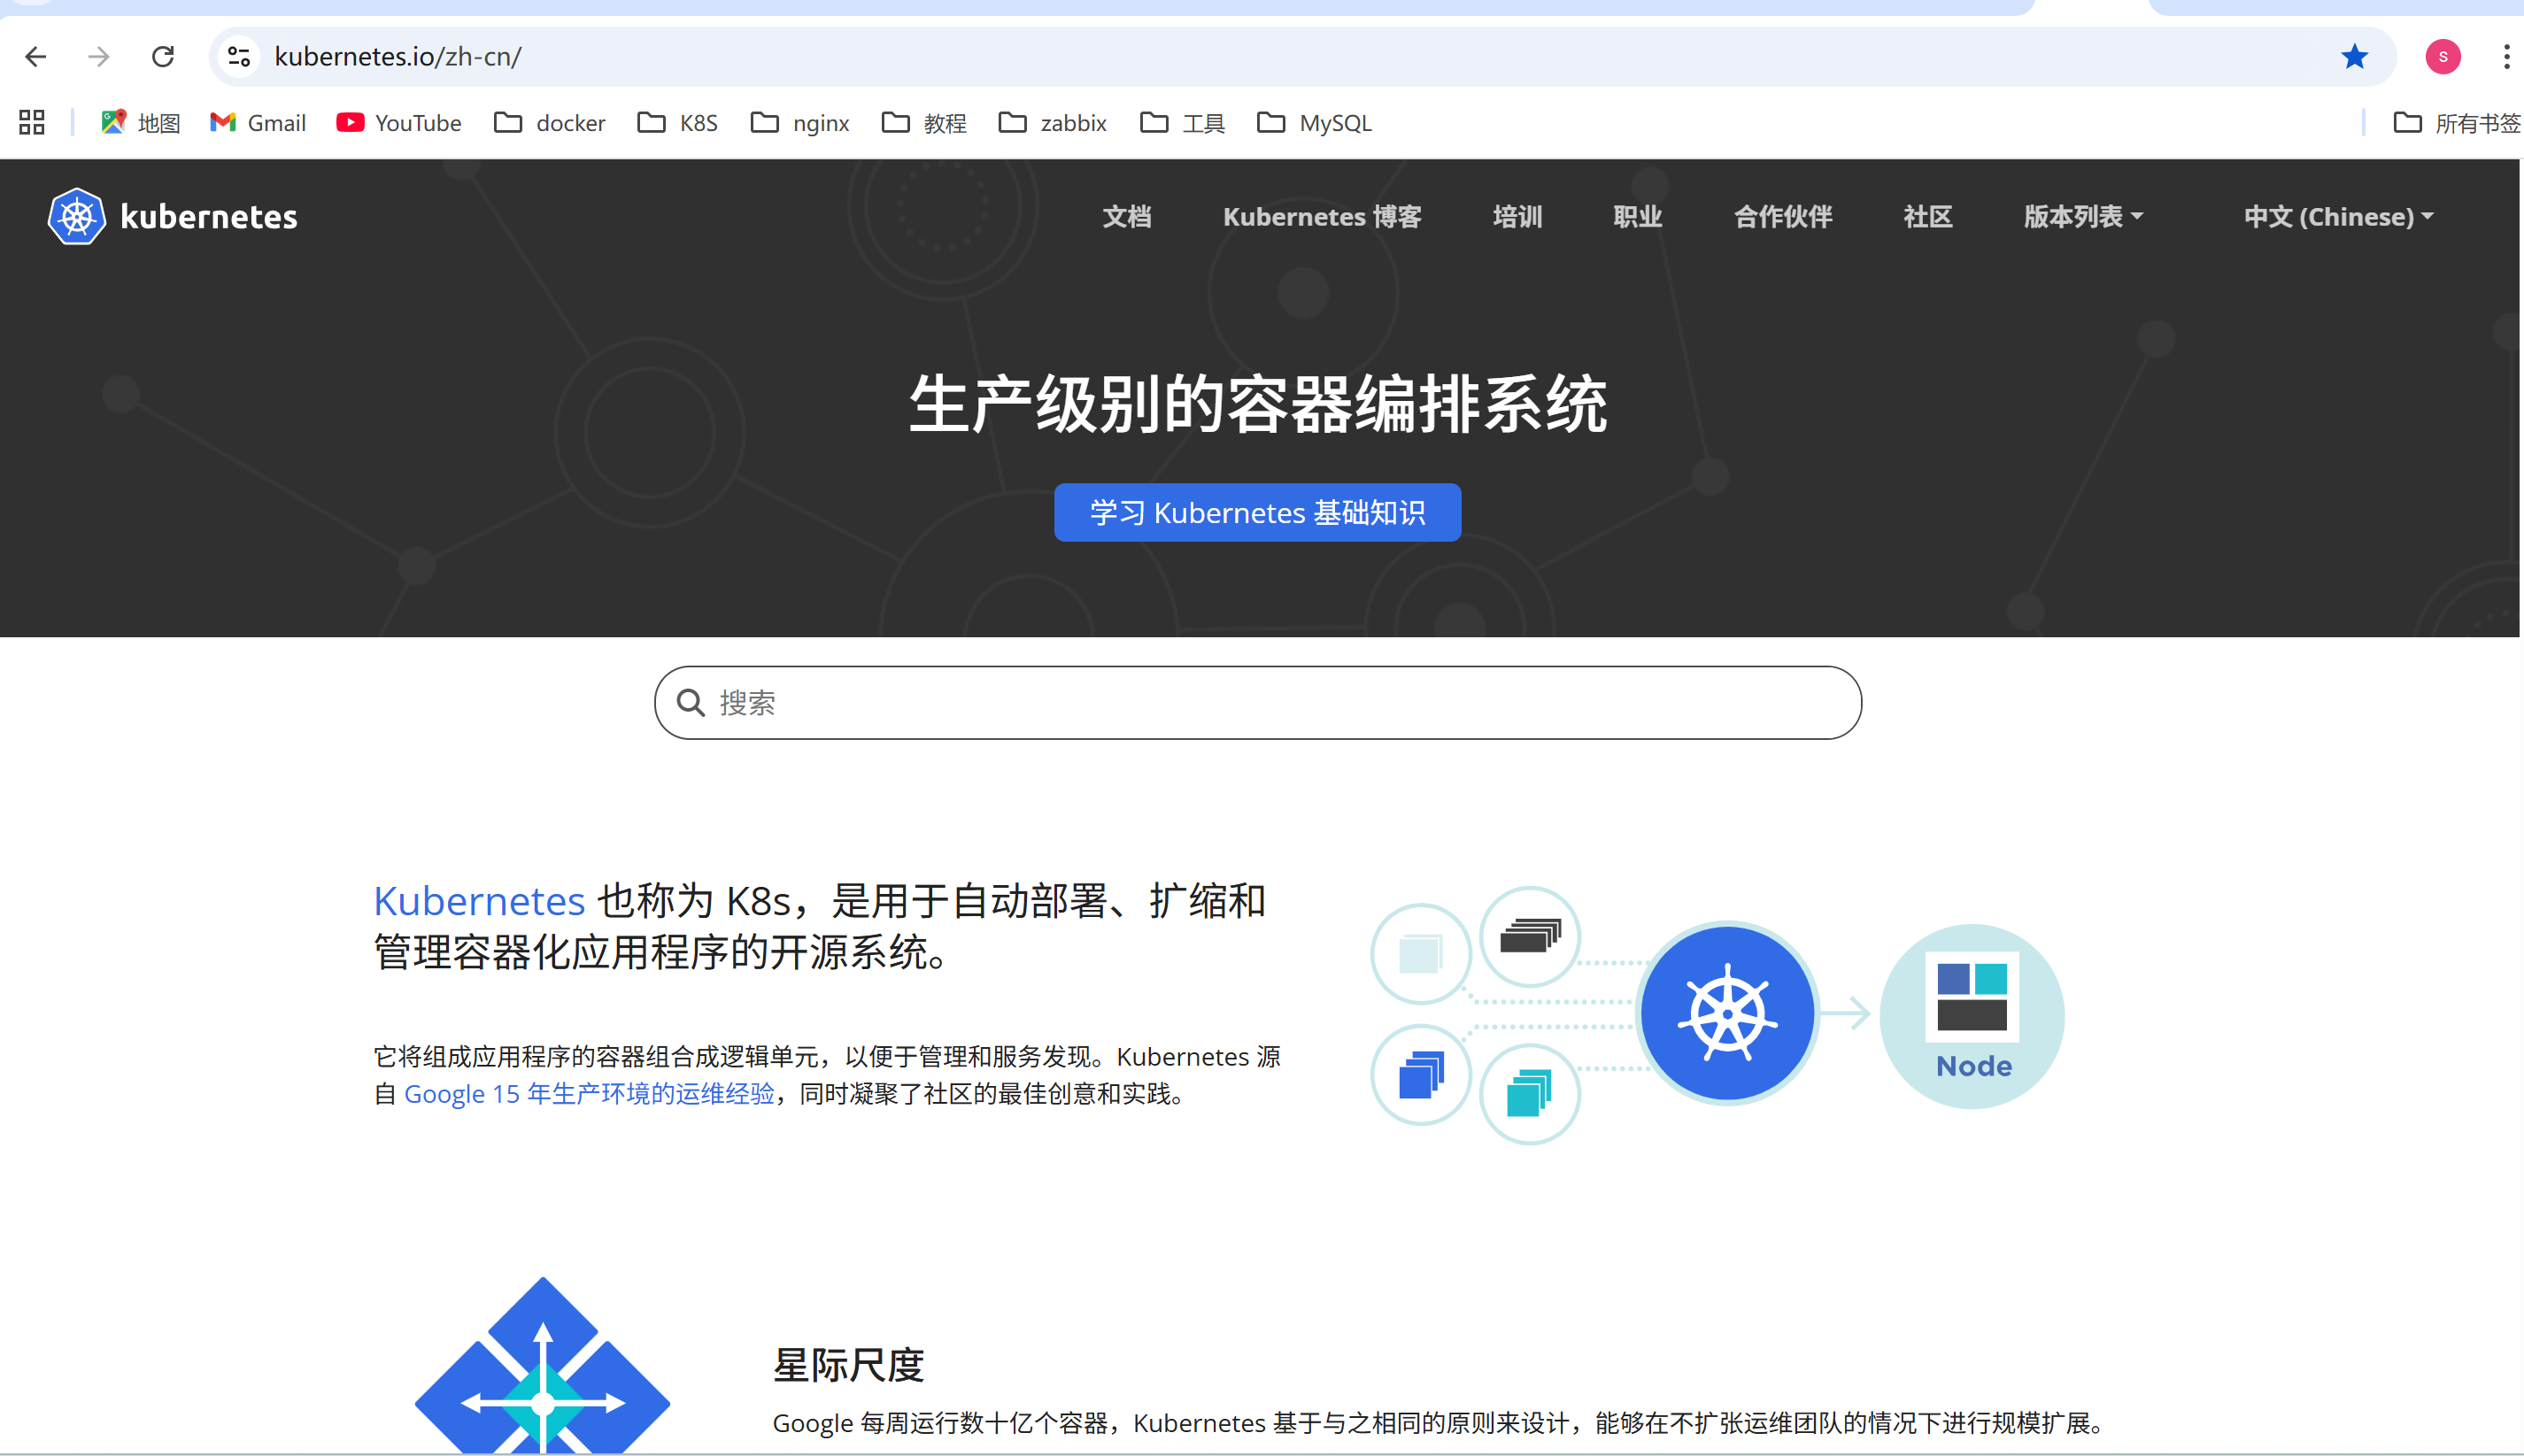This screenshot has height=1456, width=2524.
Task: Click the 星际尺度 section heading
Action: click(x=848, y=1364)
